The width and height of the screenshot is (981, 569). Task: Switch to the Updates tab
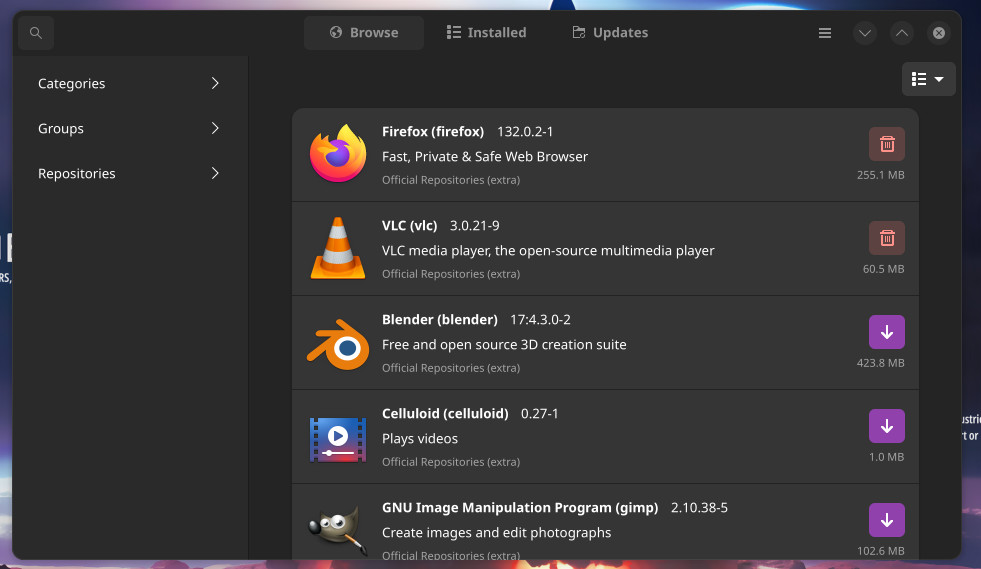point(610,33)
